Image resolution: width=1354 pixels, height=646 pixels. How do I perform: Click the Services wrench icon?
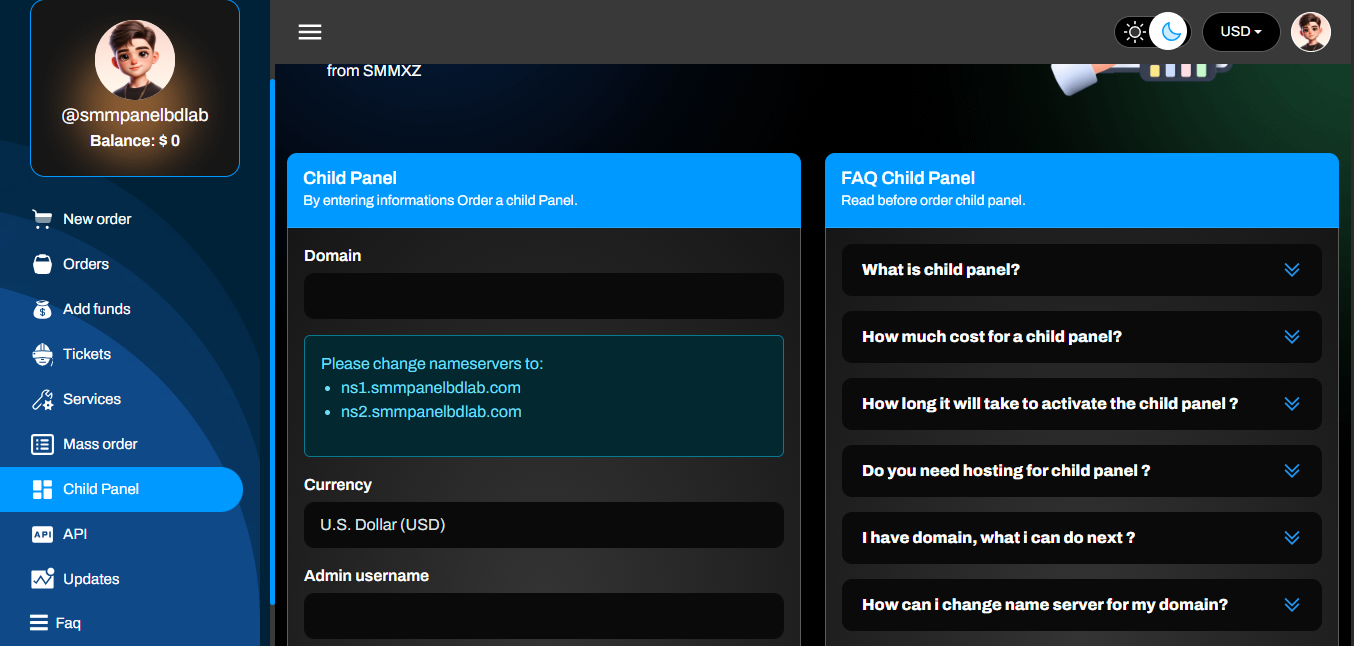[42, 399]
